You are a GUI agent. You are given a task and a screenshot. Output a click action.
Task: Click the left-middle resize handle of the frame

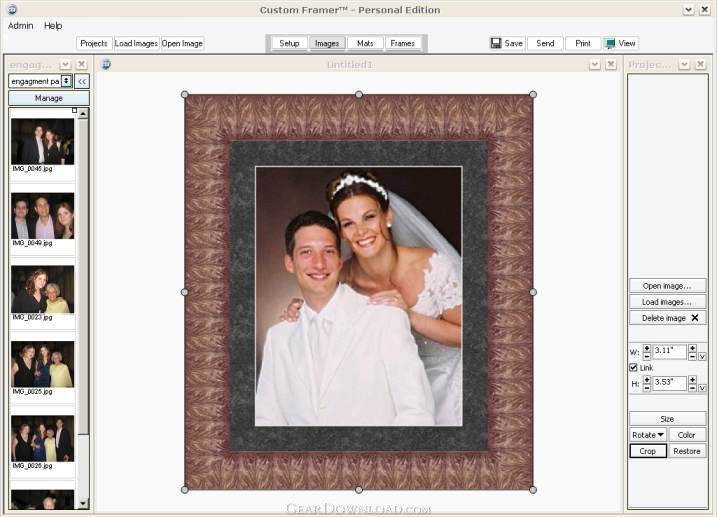tap(185, 292)
